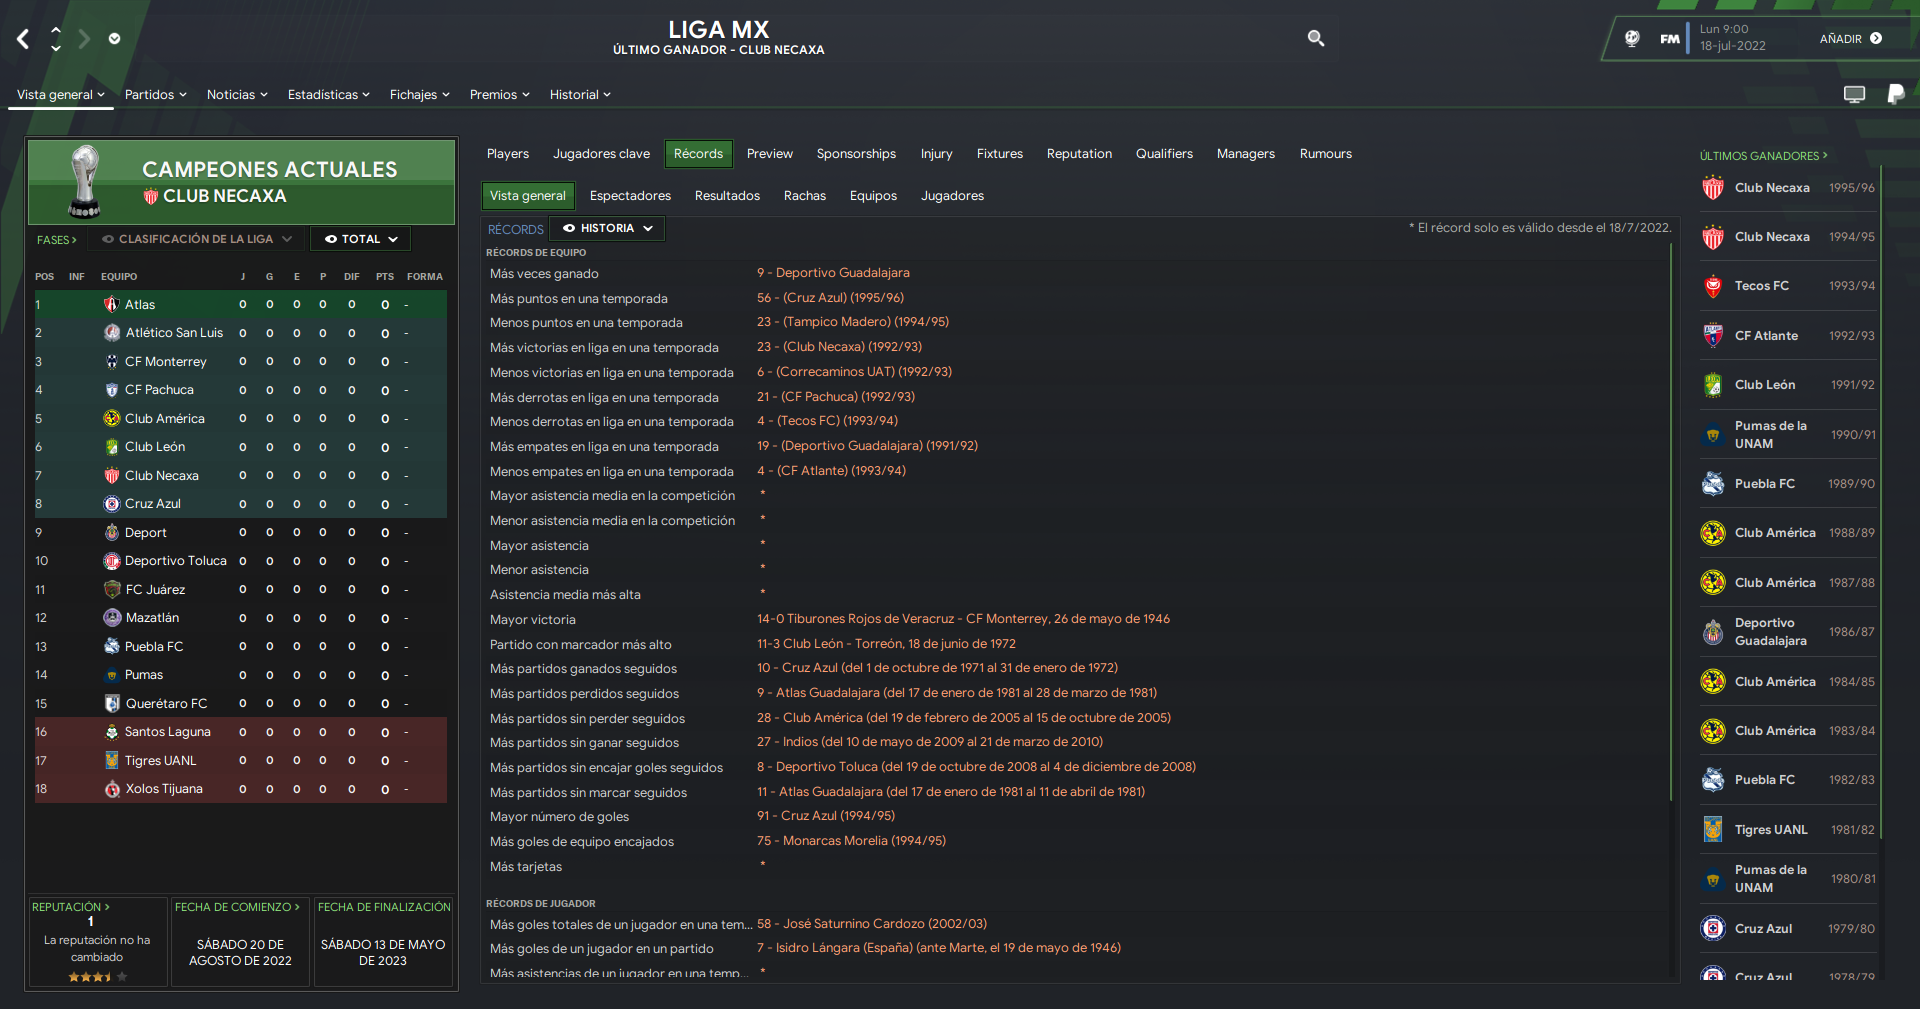Click the records list vertical scrollbar

[1671, 520]
